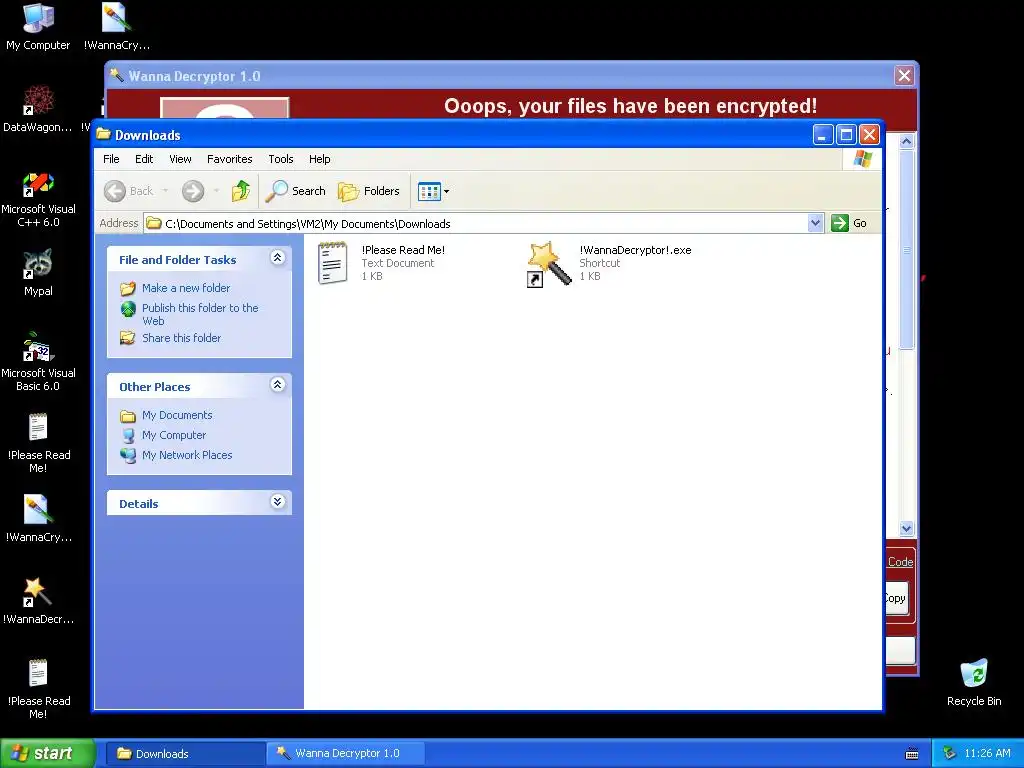Open the Search pane in Explorer
This screenshot has height=768, width=1024.
coord(296,191)
